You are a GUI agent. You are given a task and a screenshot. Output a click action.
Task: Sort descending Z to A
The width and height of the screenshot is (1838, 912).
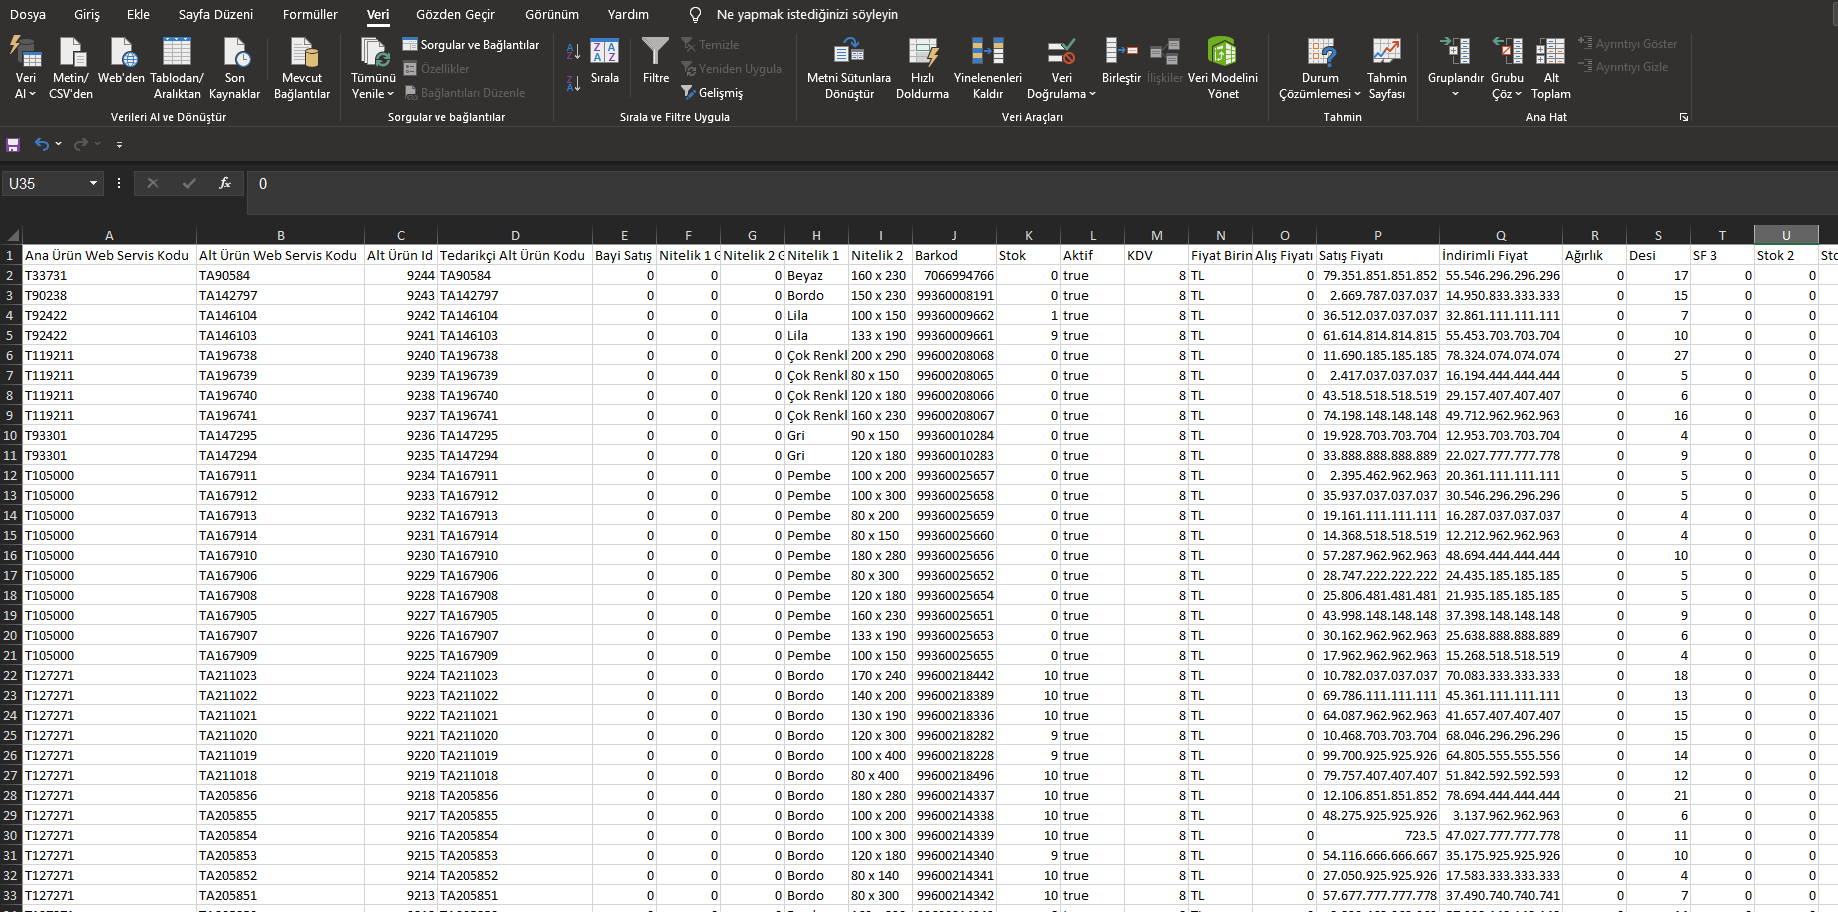[573, 83]
